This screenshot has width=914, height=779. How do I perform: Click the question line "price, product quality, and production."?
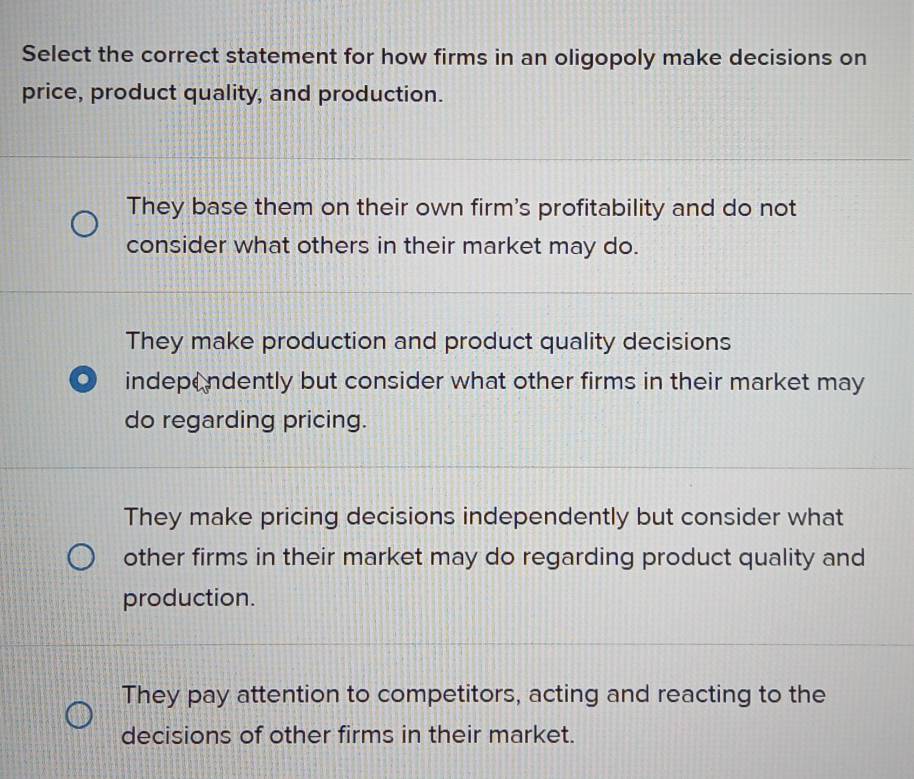pyautogui.click(x=232, y=94)
